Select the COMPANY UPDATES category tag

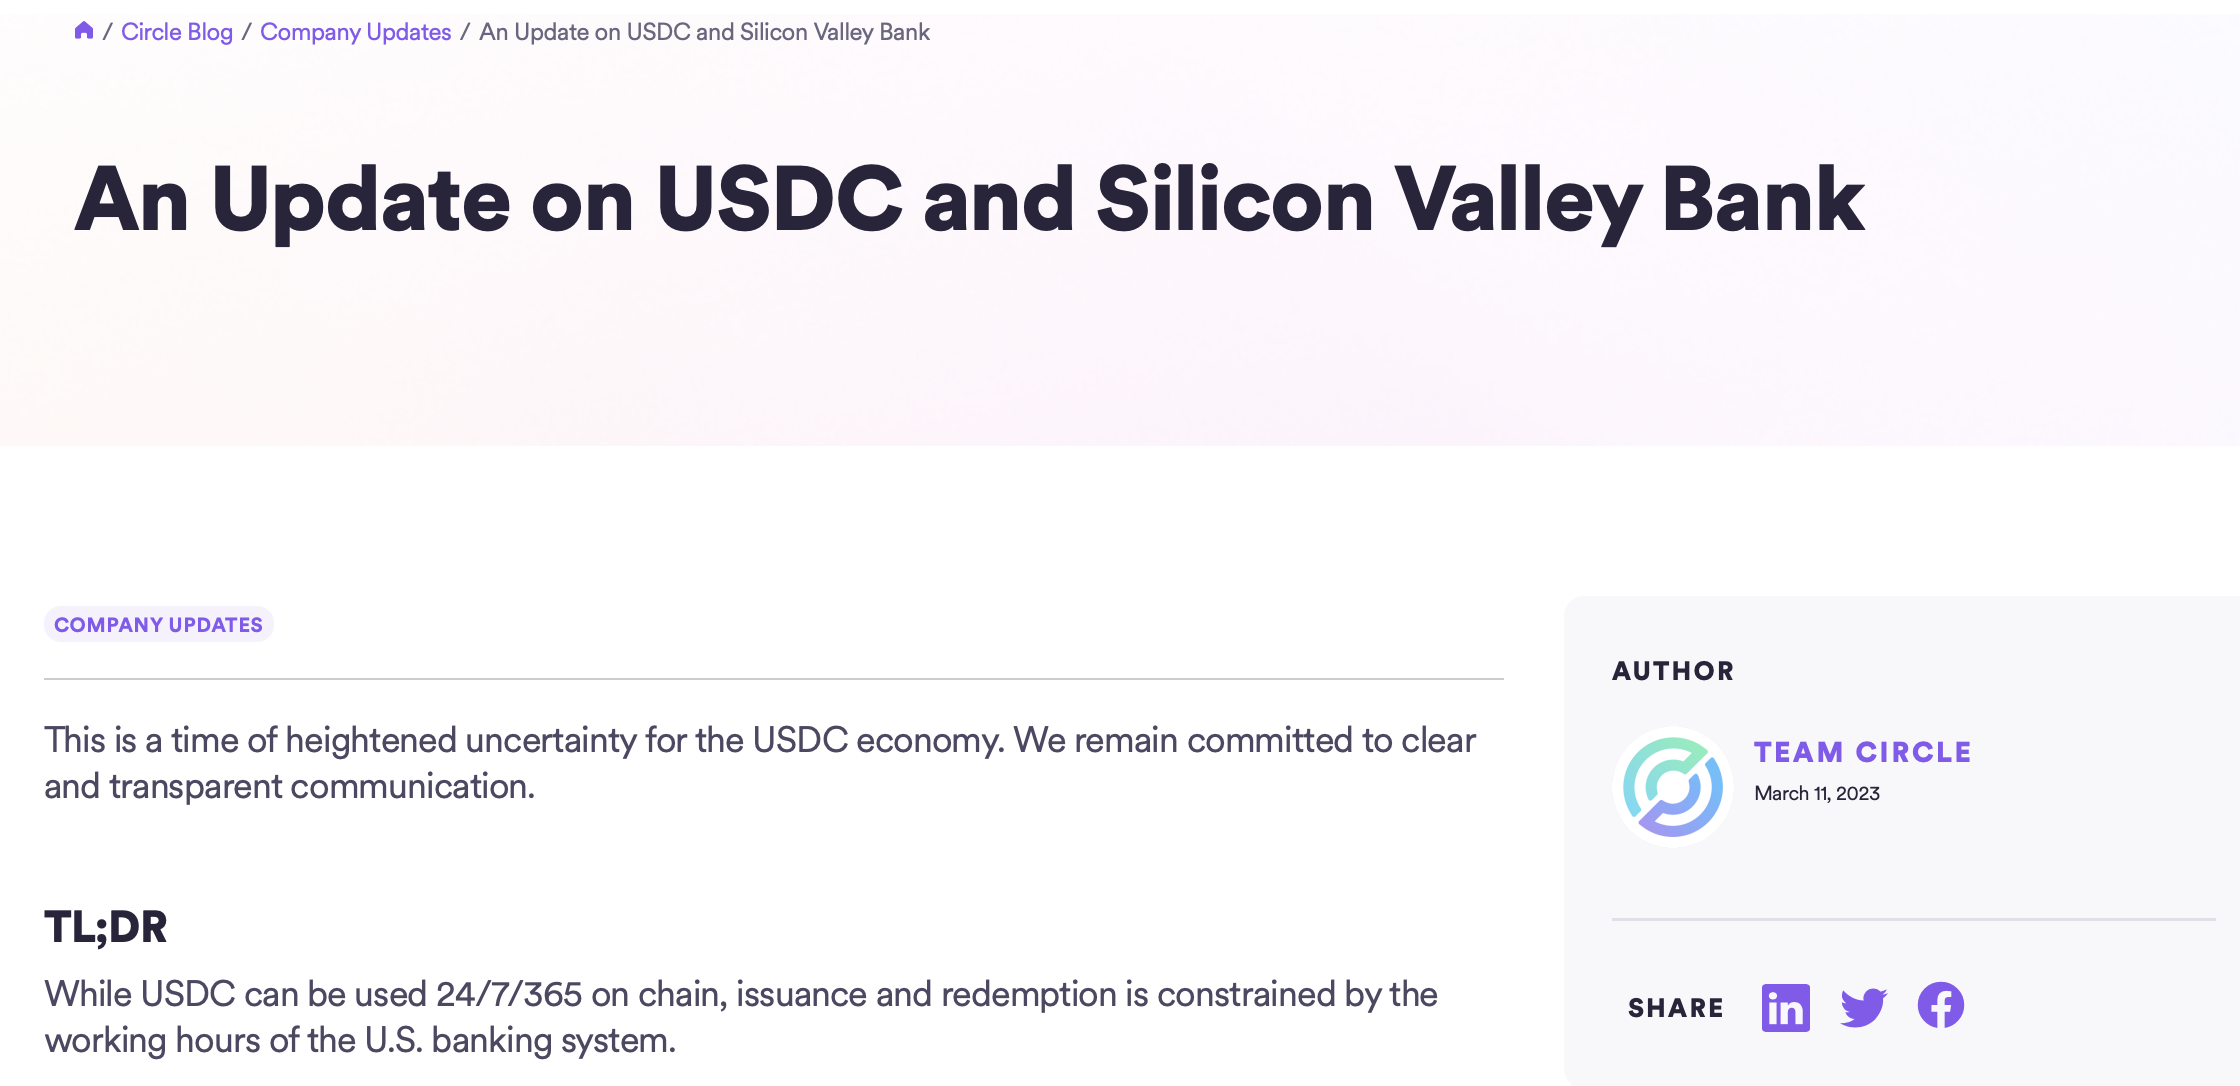tap(158, 625)
